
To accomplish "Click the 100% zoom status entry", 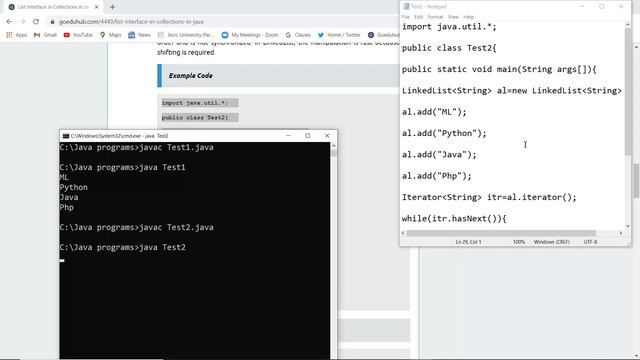I will (x=519, y=242).
